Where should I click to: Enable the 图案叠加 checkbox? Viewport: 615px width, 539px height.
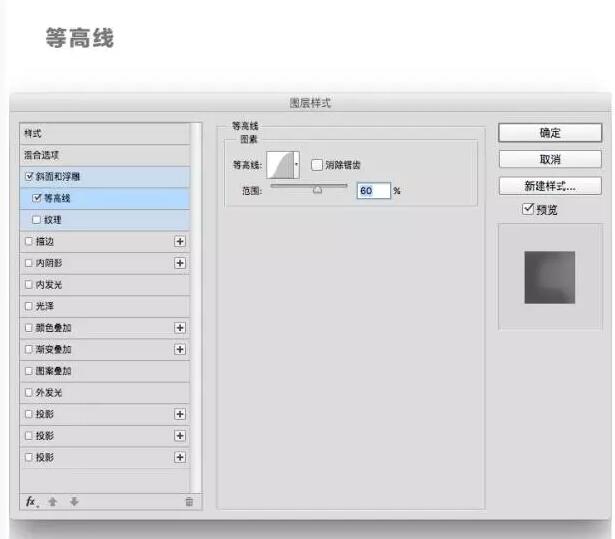[29, 371]
